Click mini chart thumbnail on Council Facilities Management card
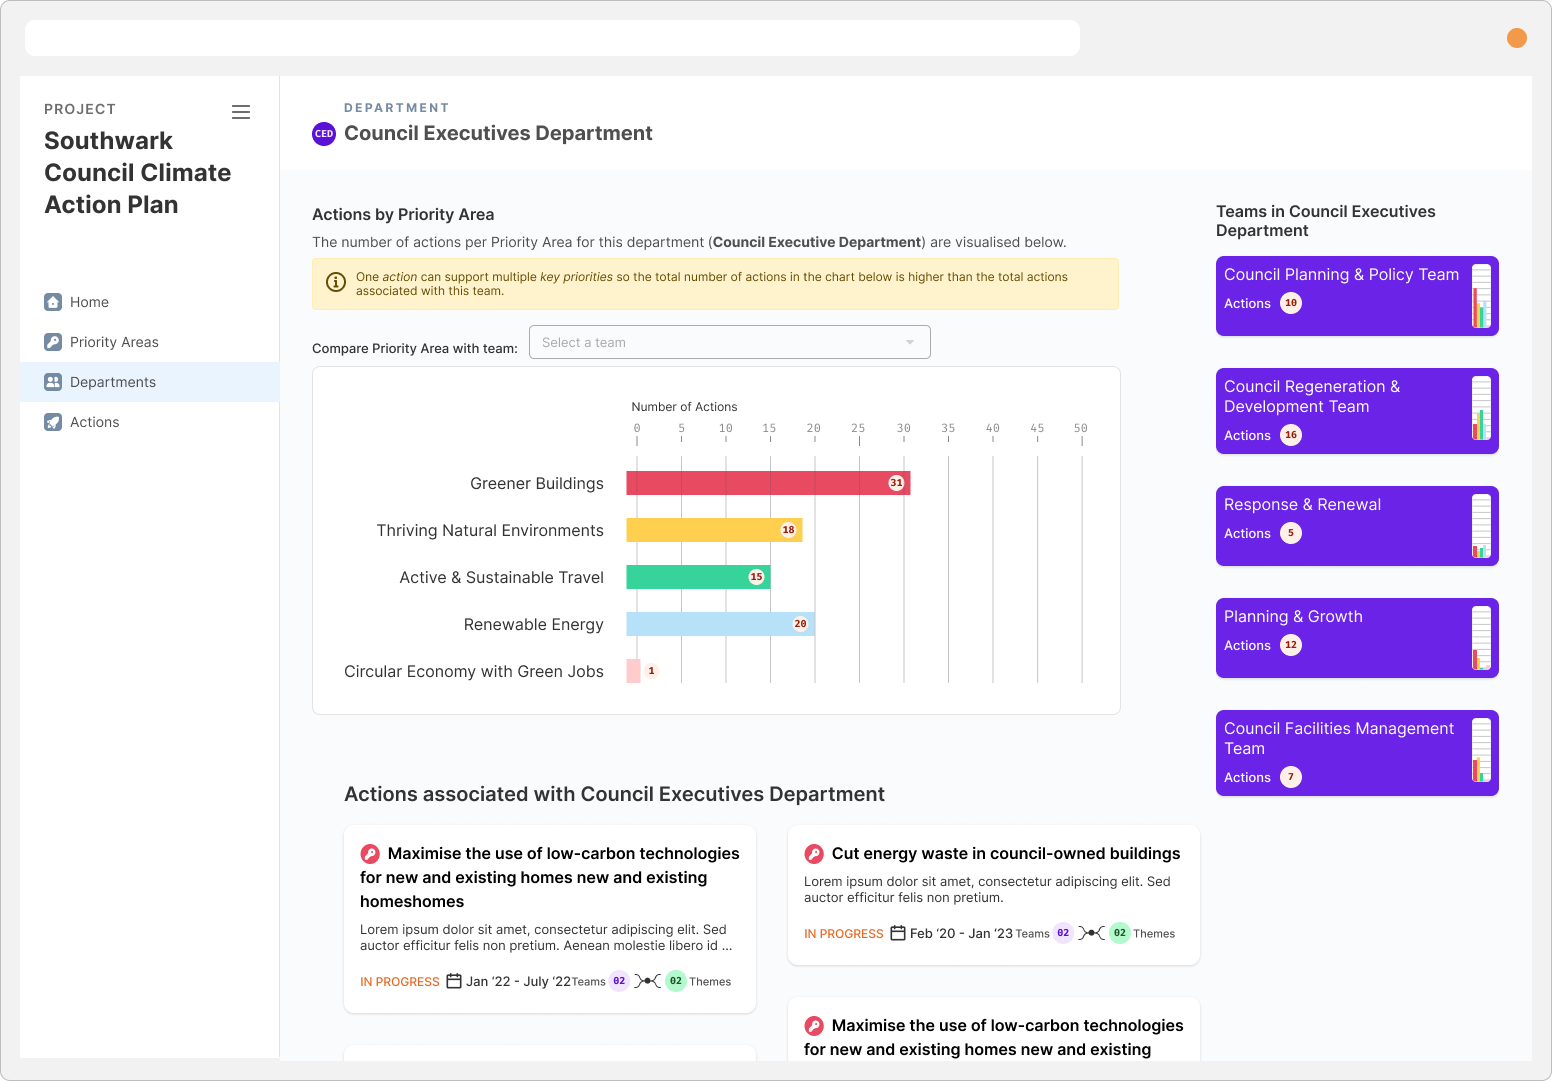 click(x=1481, y=750)
